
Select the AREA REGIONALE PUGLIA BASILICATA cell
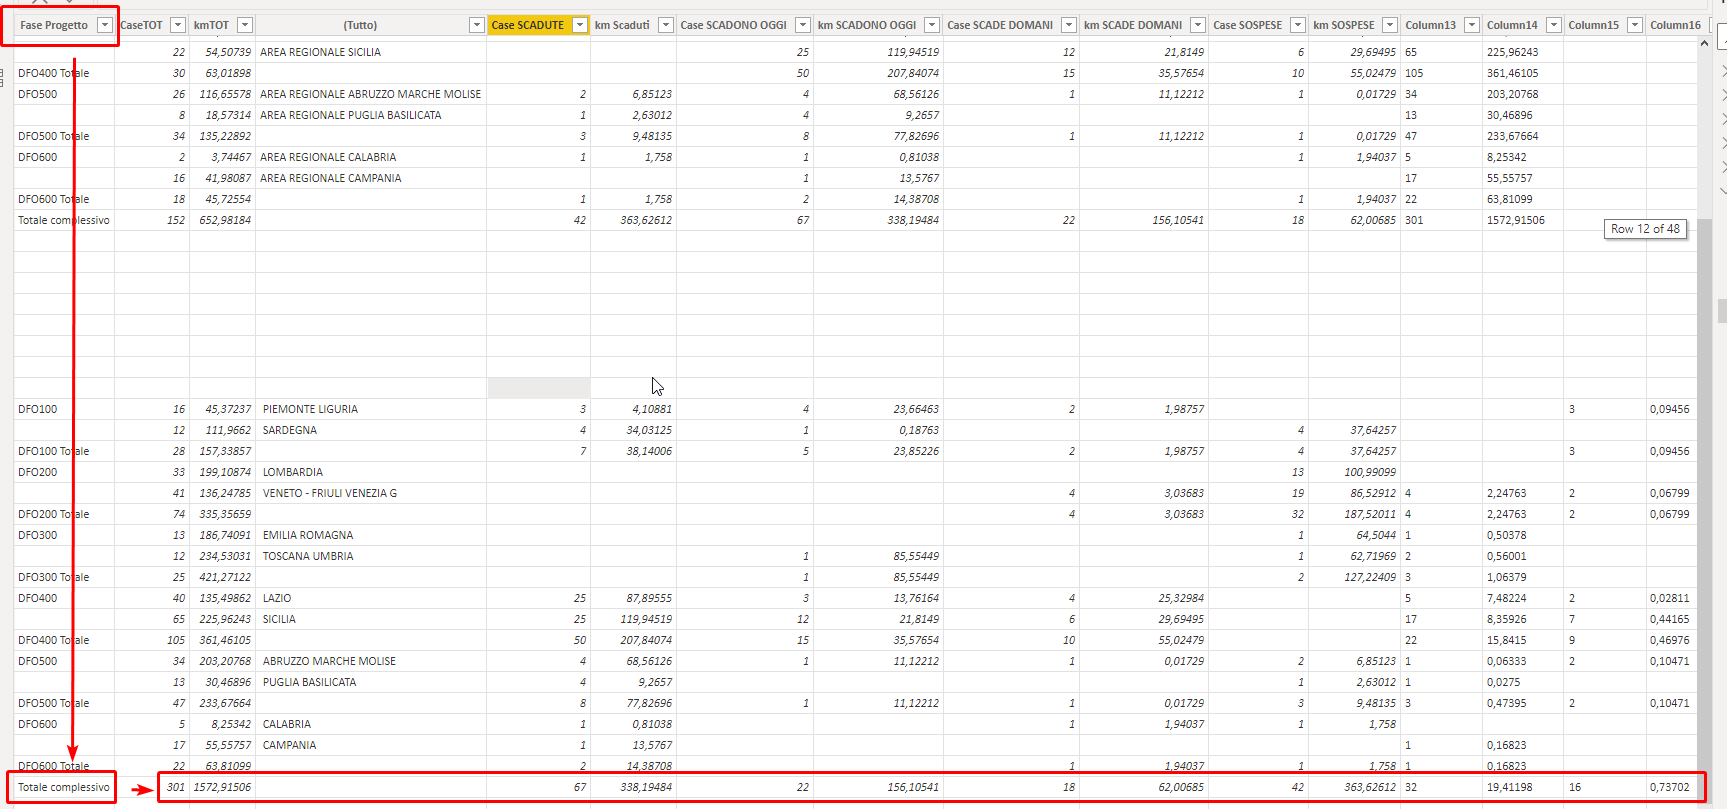tap(371, 115)
